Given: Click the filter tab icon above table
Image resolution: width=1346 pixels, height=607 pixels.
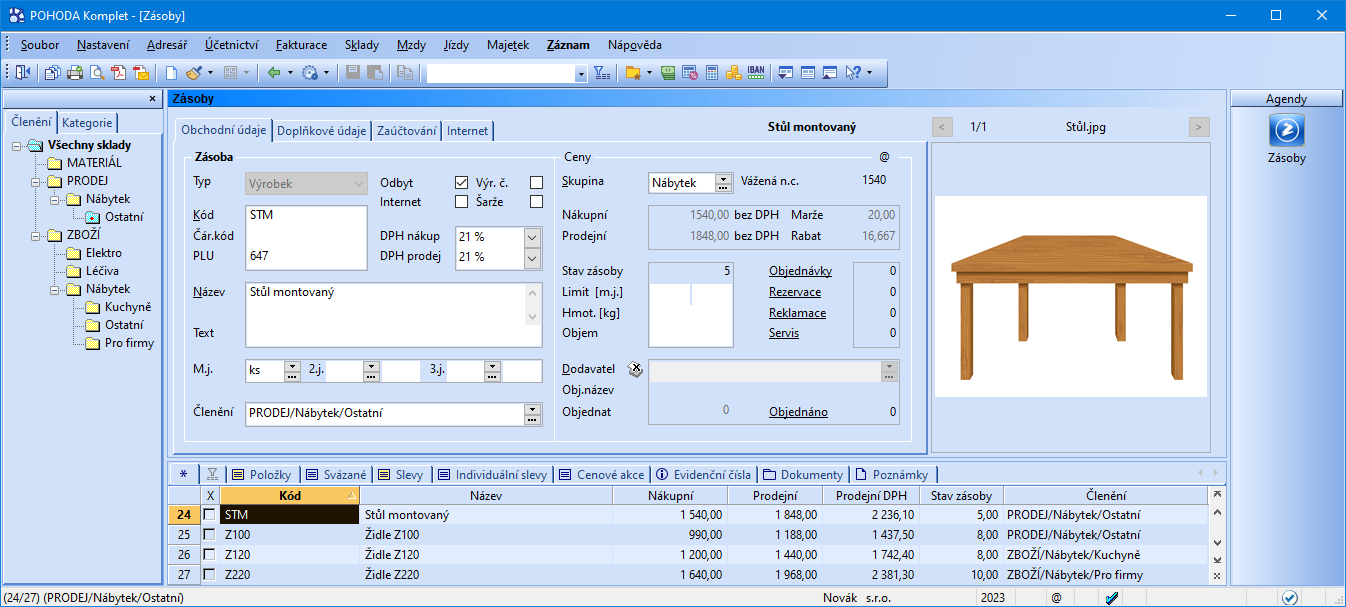Looking at the screenshot, I should tap(213, 475).
